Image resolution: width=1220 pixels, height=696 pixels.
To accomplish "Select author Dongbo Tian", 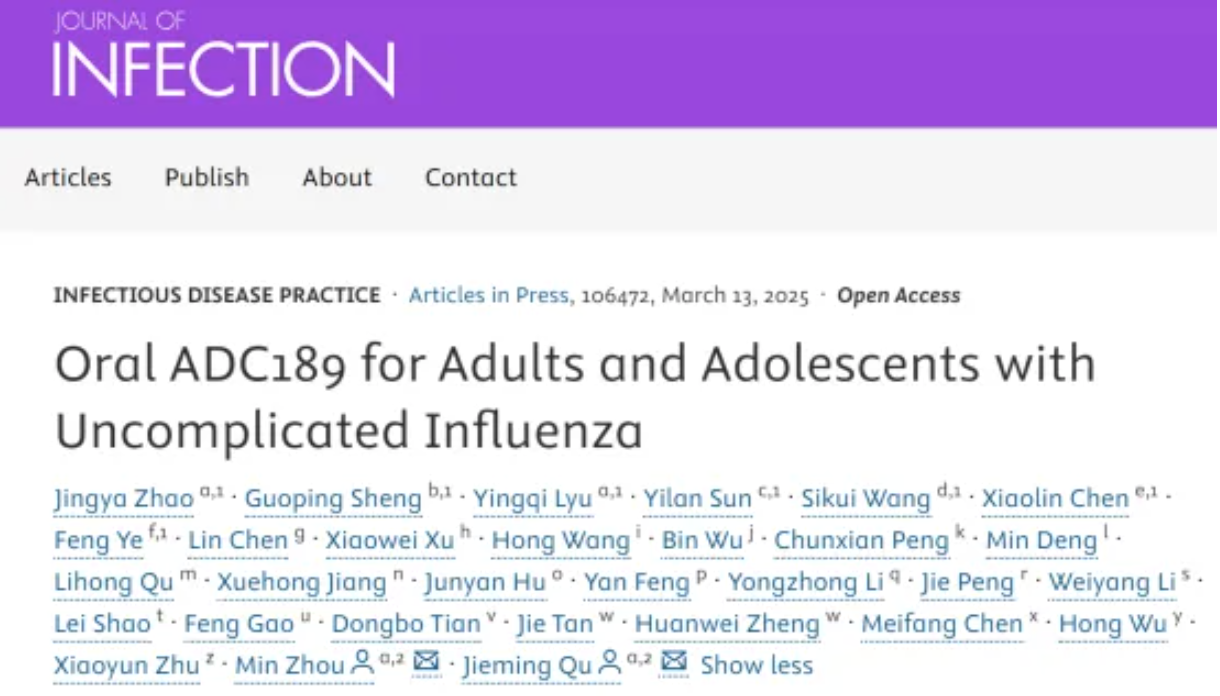I will (x=406, y=624).
